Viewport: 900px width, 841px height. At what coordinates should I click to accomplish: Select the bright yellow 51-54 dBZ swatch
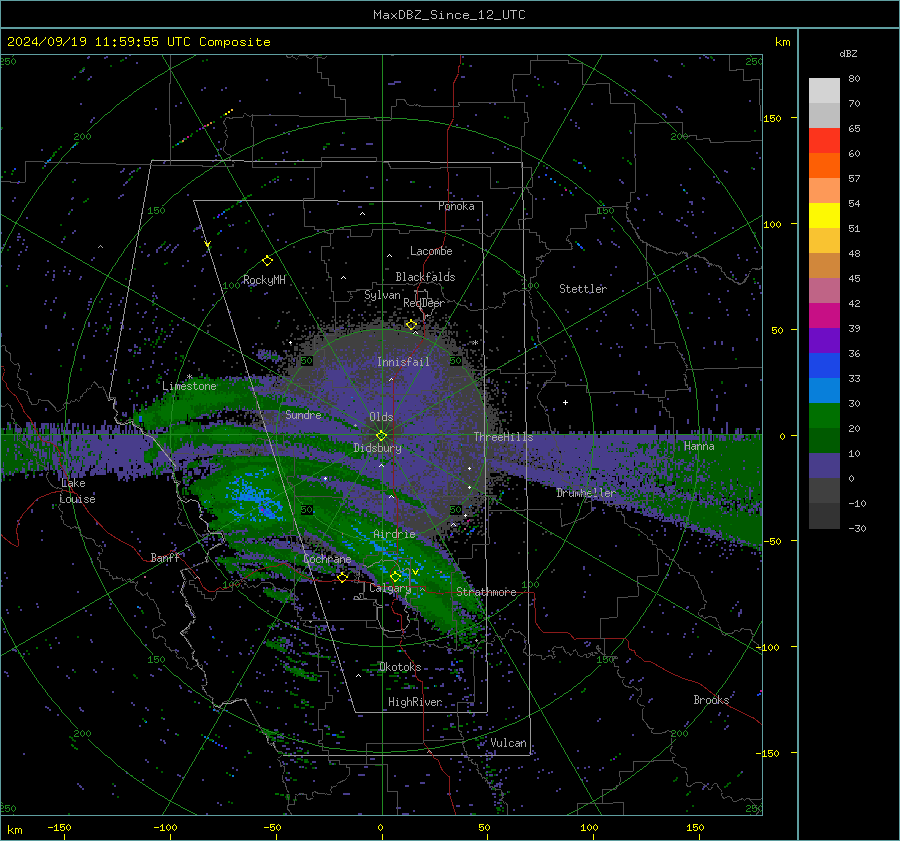pos(824,216)
